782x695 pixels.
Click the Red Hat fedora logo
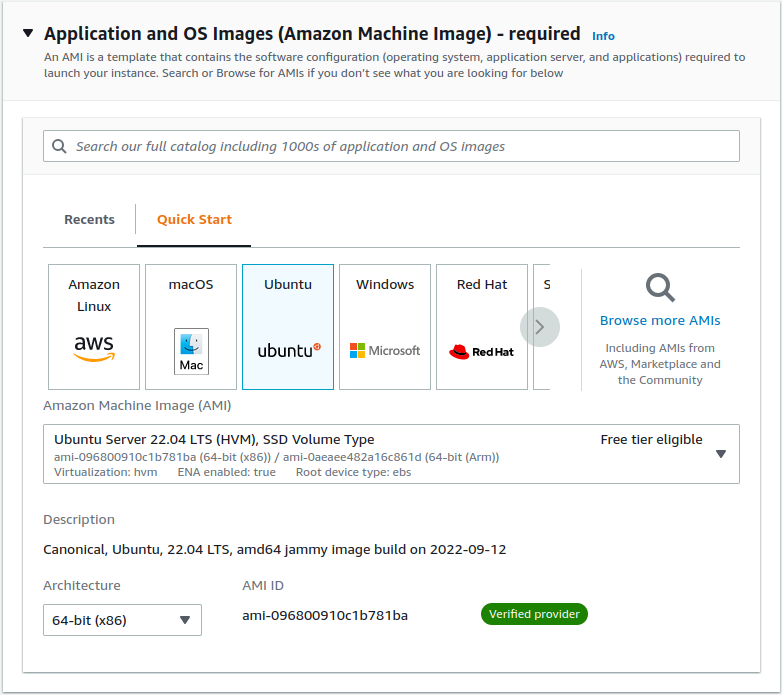[481, 351]
